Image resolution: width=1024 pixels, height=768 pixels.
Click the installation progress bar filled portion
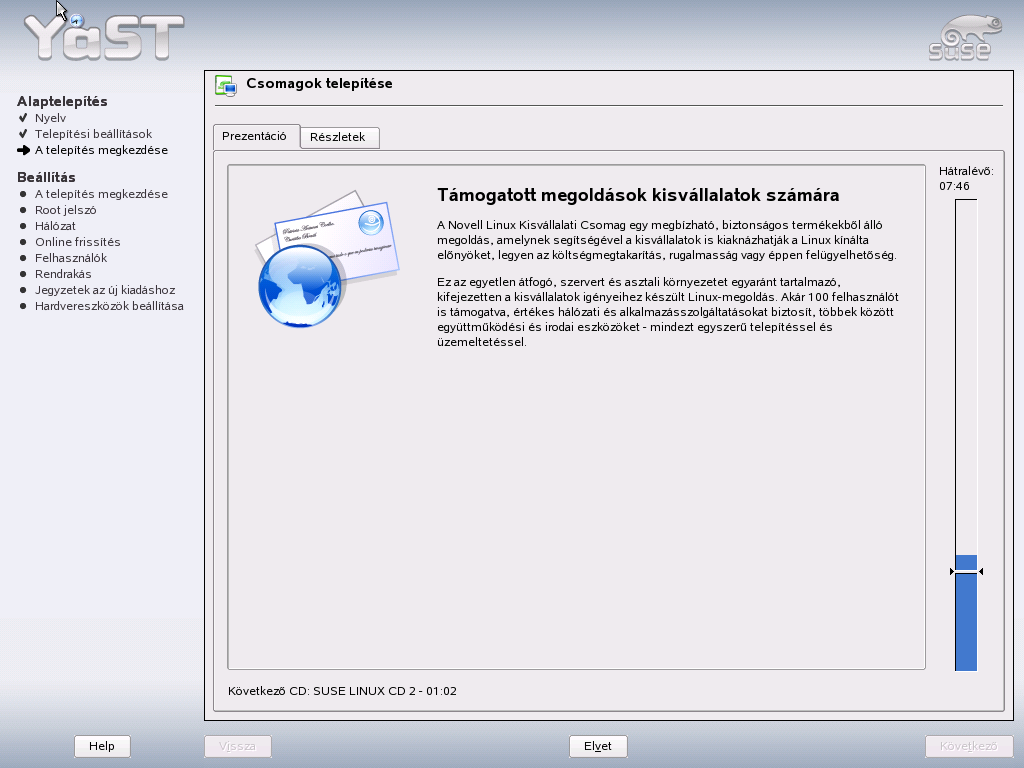(x=966, y=613)
